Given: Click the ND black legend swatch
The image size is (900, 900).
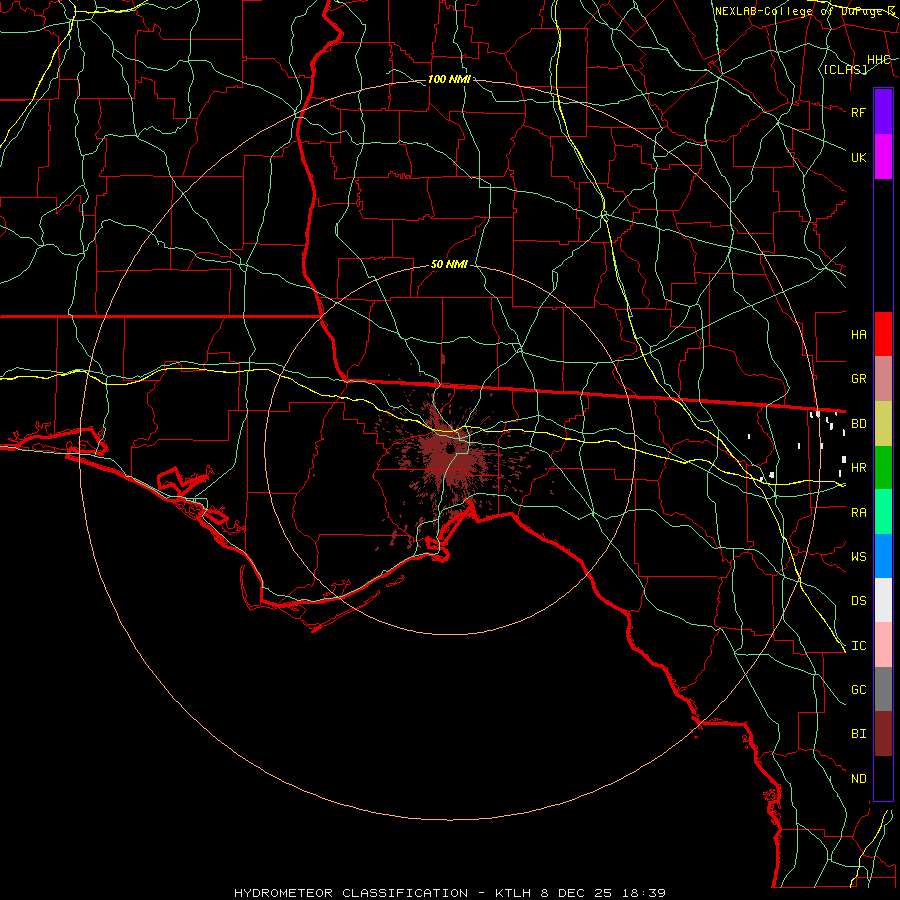Looking at the screenshot, I should pyautogui.click(x=883, y=778).
